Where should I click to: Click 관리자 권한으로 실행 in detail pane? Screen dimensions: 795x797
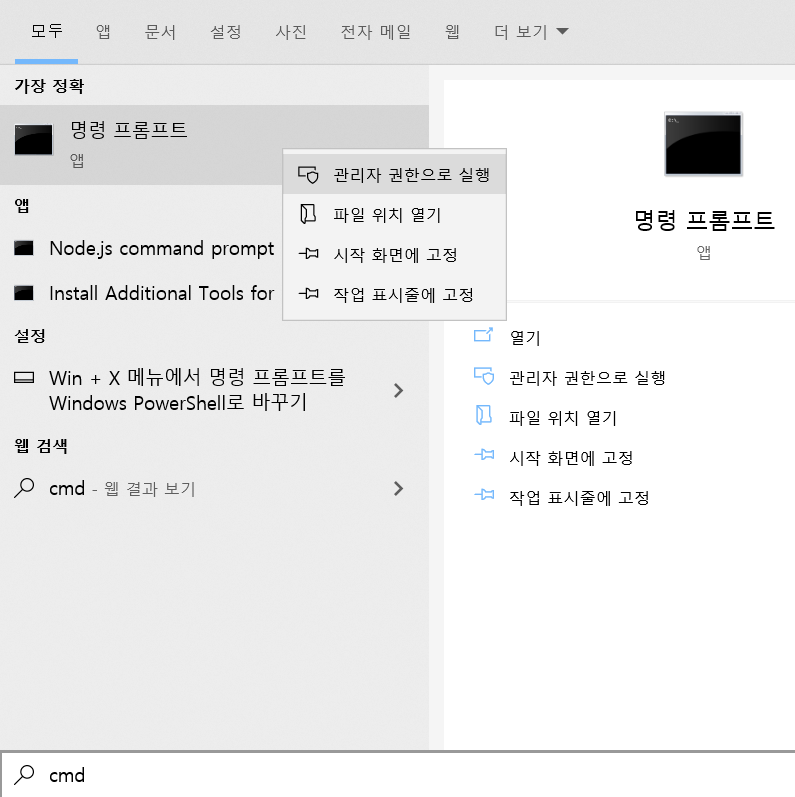click(588, 378)
